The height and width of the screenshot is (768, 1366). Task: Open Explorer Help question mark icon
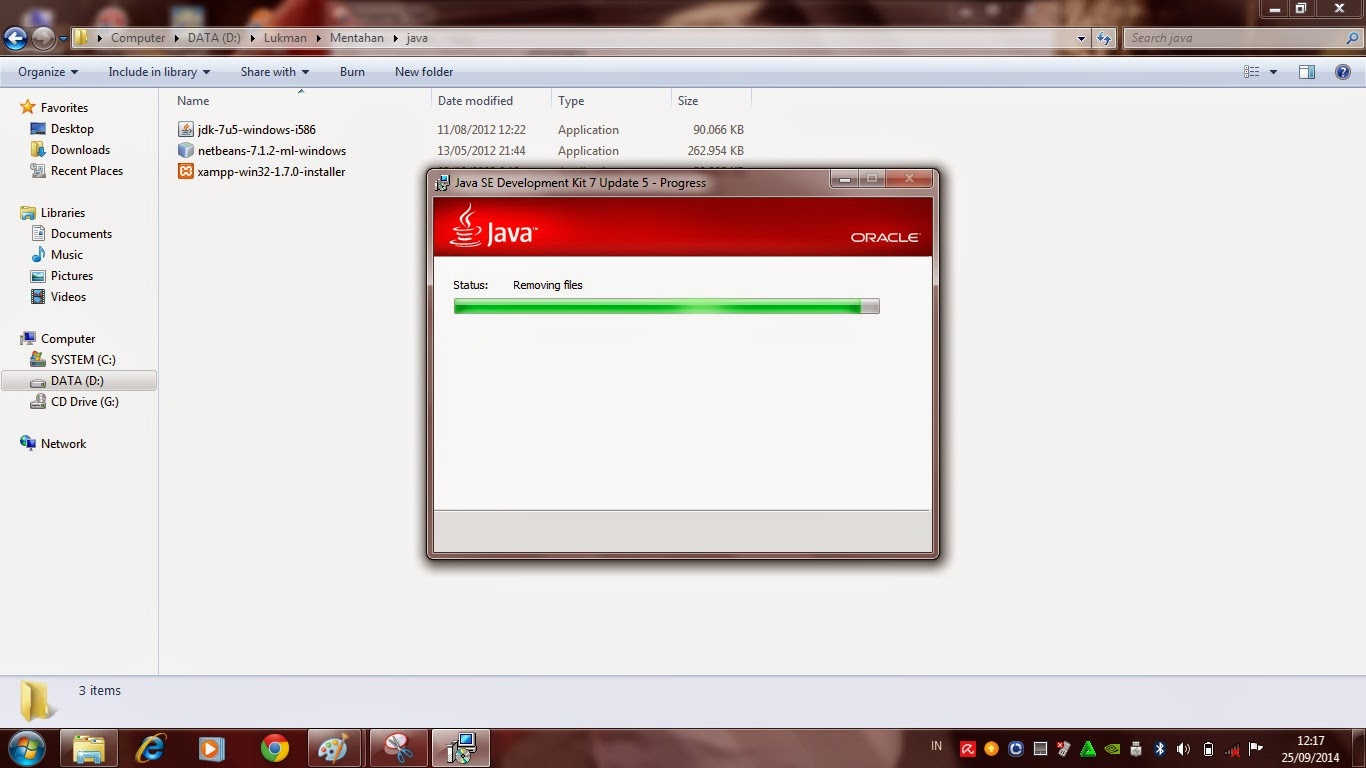pos(1343,72)
